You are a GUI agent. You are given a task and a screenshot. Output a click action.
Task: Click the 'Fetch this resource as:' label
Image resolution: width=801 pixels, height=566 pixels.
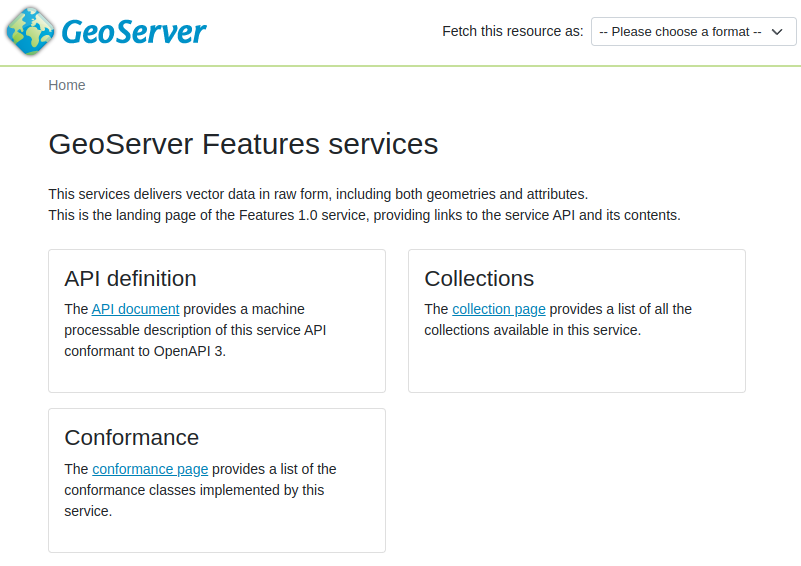pos(512,32)
